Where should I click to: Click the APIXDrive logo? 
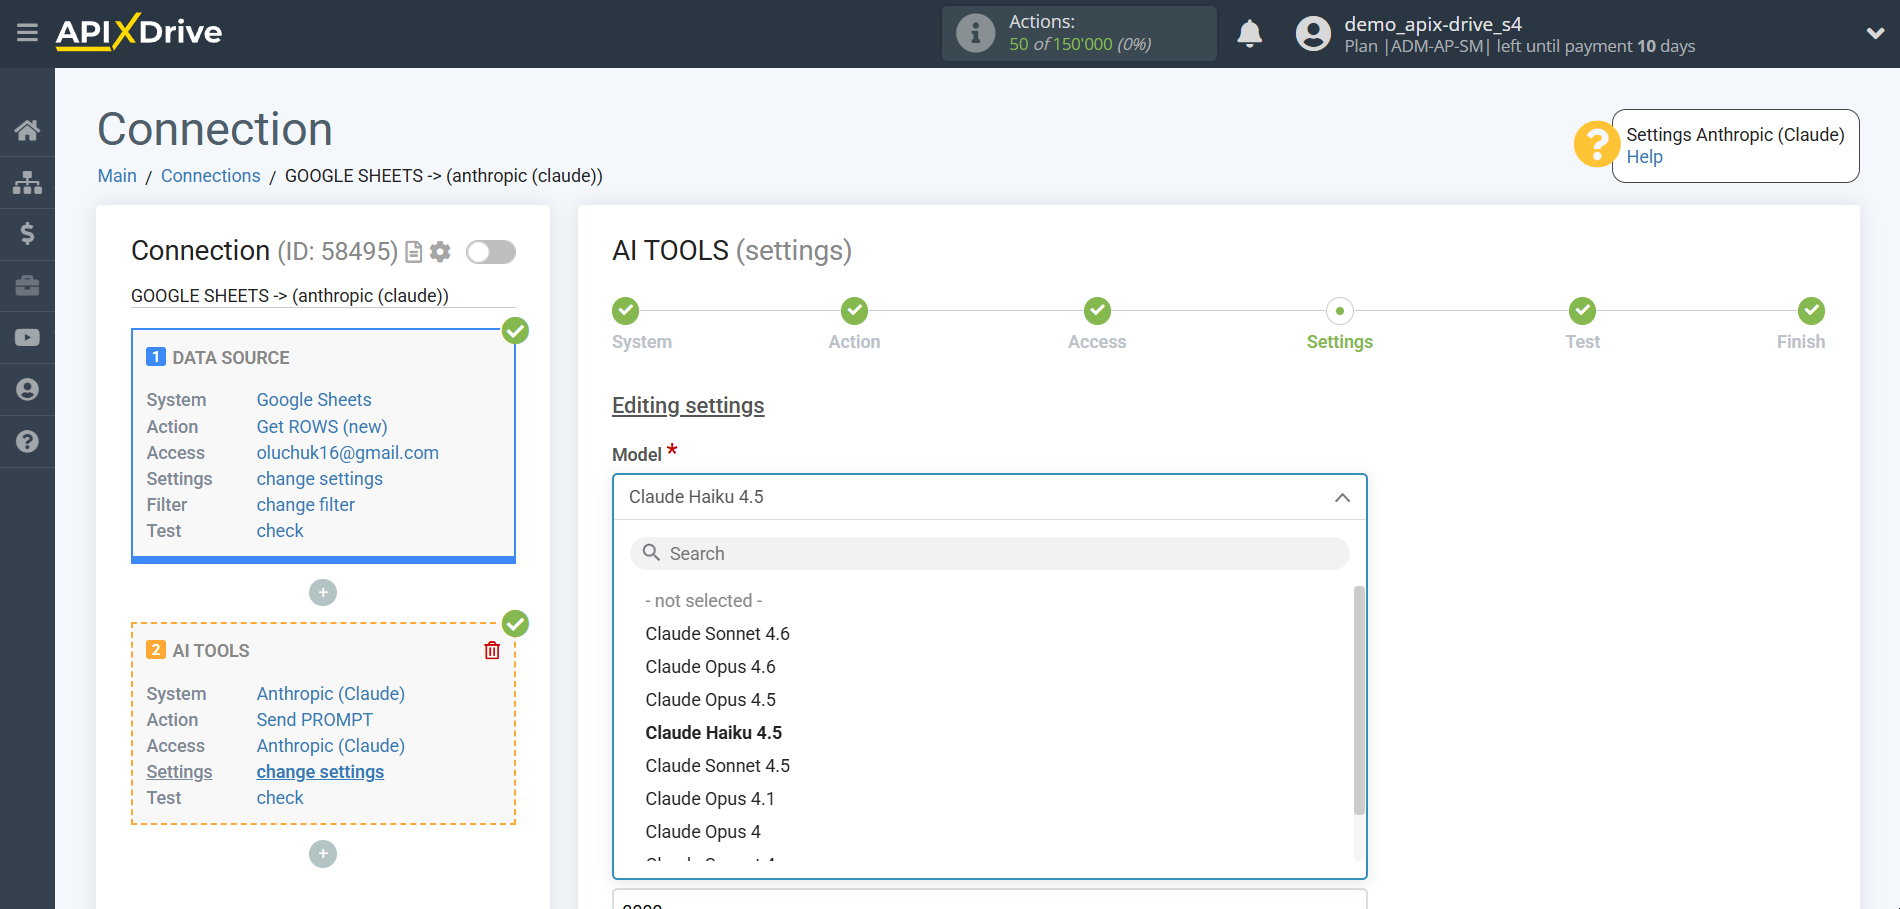click(x=139, y=32)
